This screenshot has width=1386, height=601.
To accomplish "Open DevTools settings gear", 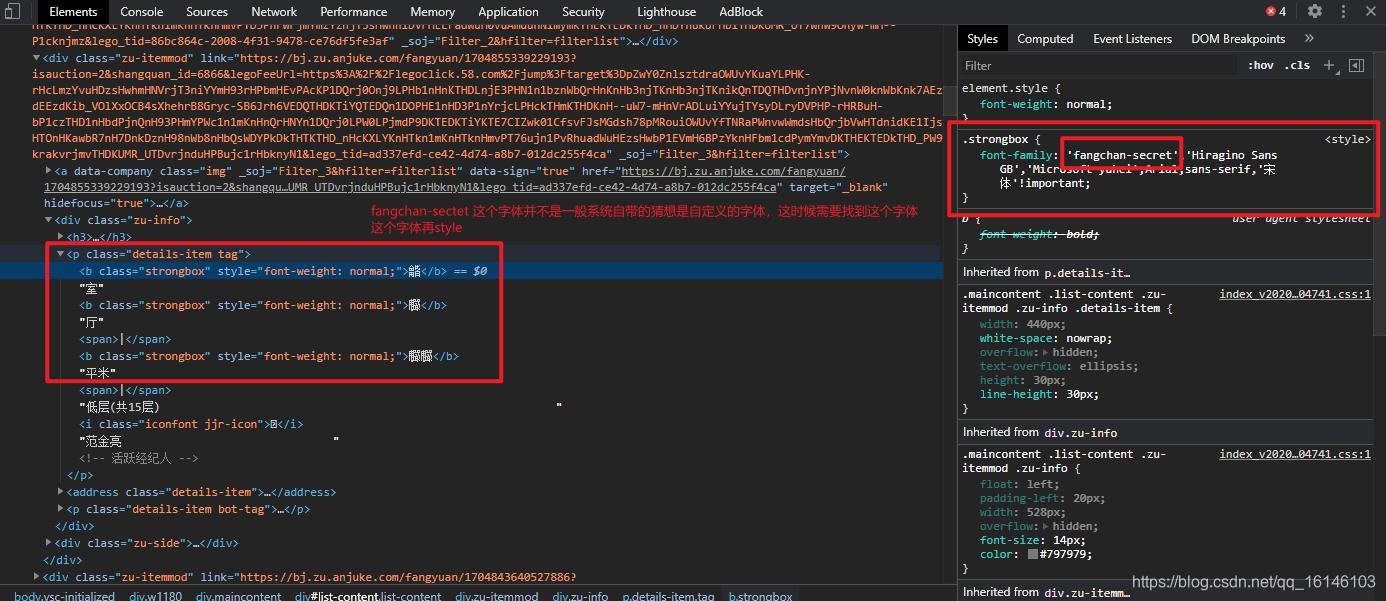I will click(1315, 11).
